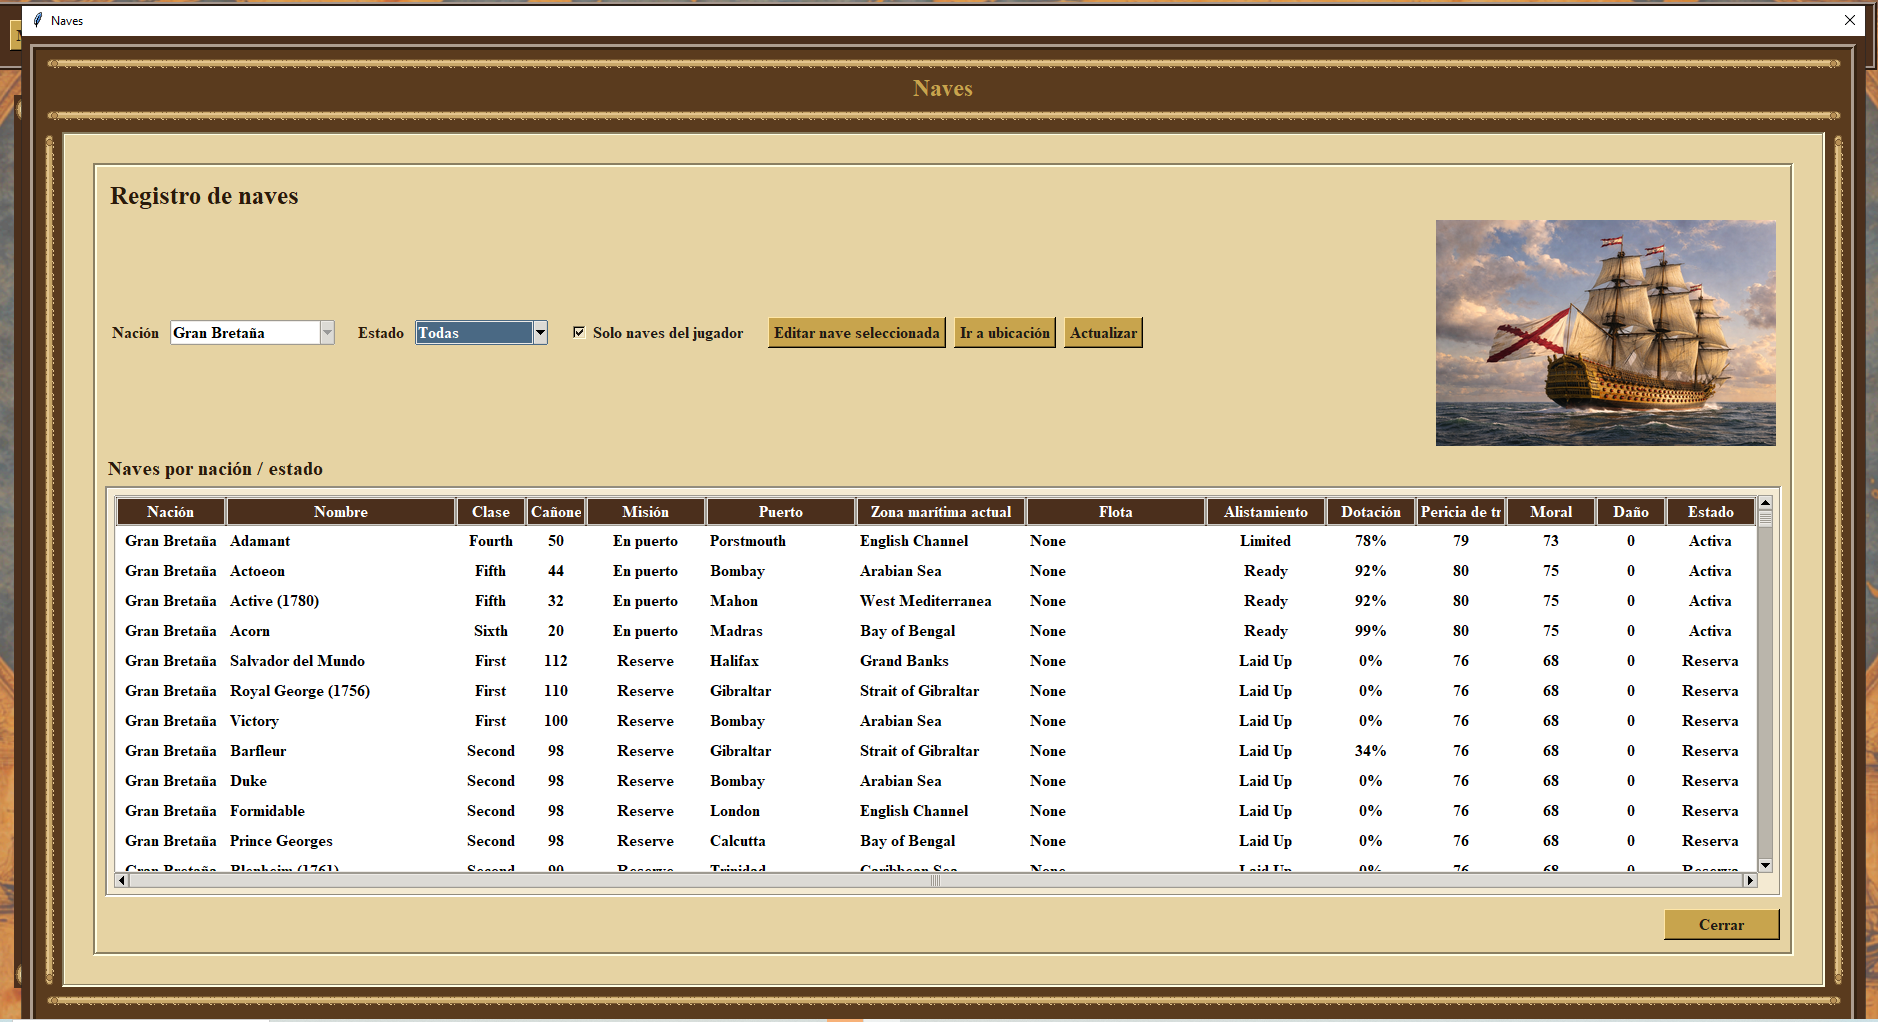This screenshot has height=1022, width=1878.
Task: Click Limited readiness cell for Adamant
Action: tap(1265, 541)
